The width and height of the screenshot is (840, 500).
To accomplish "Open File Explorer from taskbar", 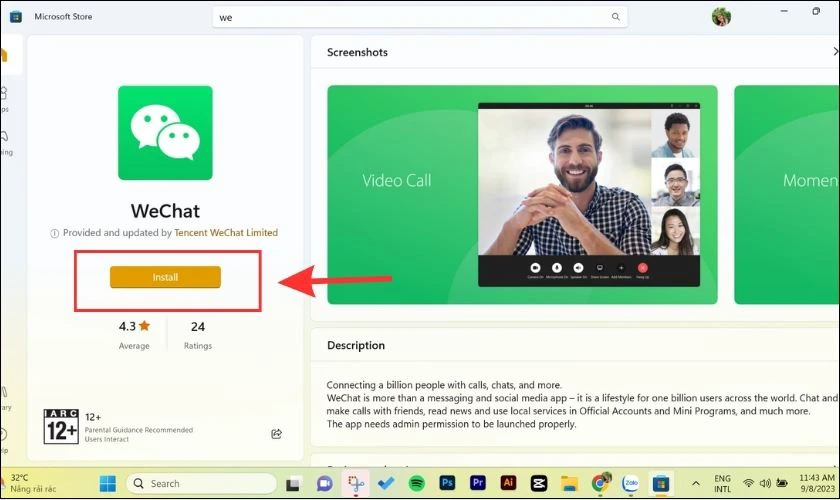I will [569, 483].
